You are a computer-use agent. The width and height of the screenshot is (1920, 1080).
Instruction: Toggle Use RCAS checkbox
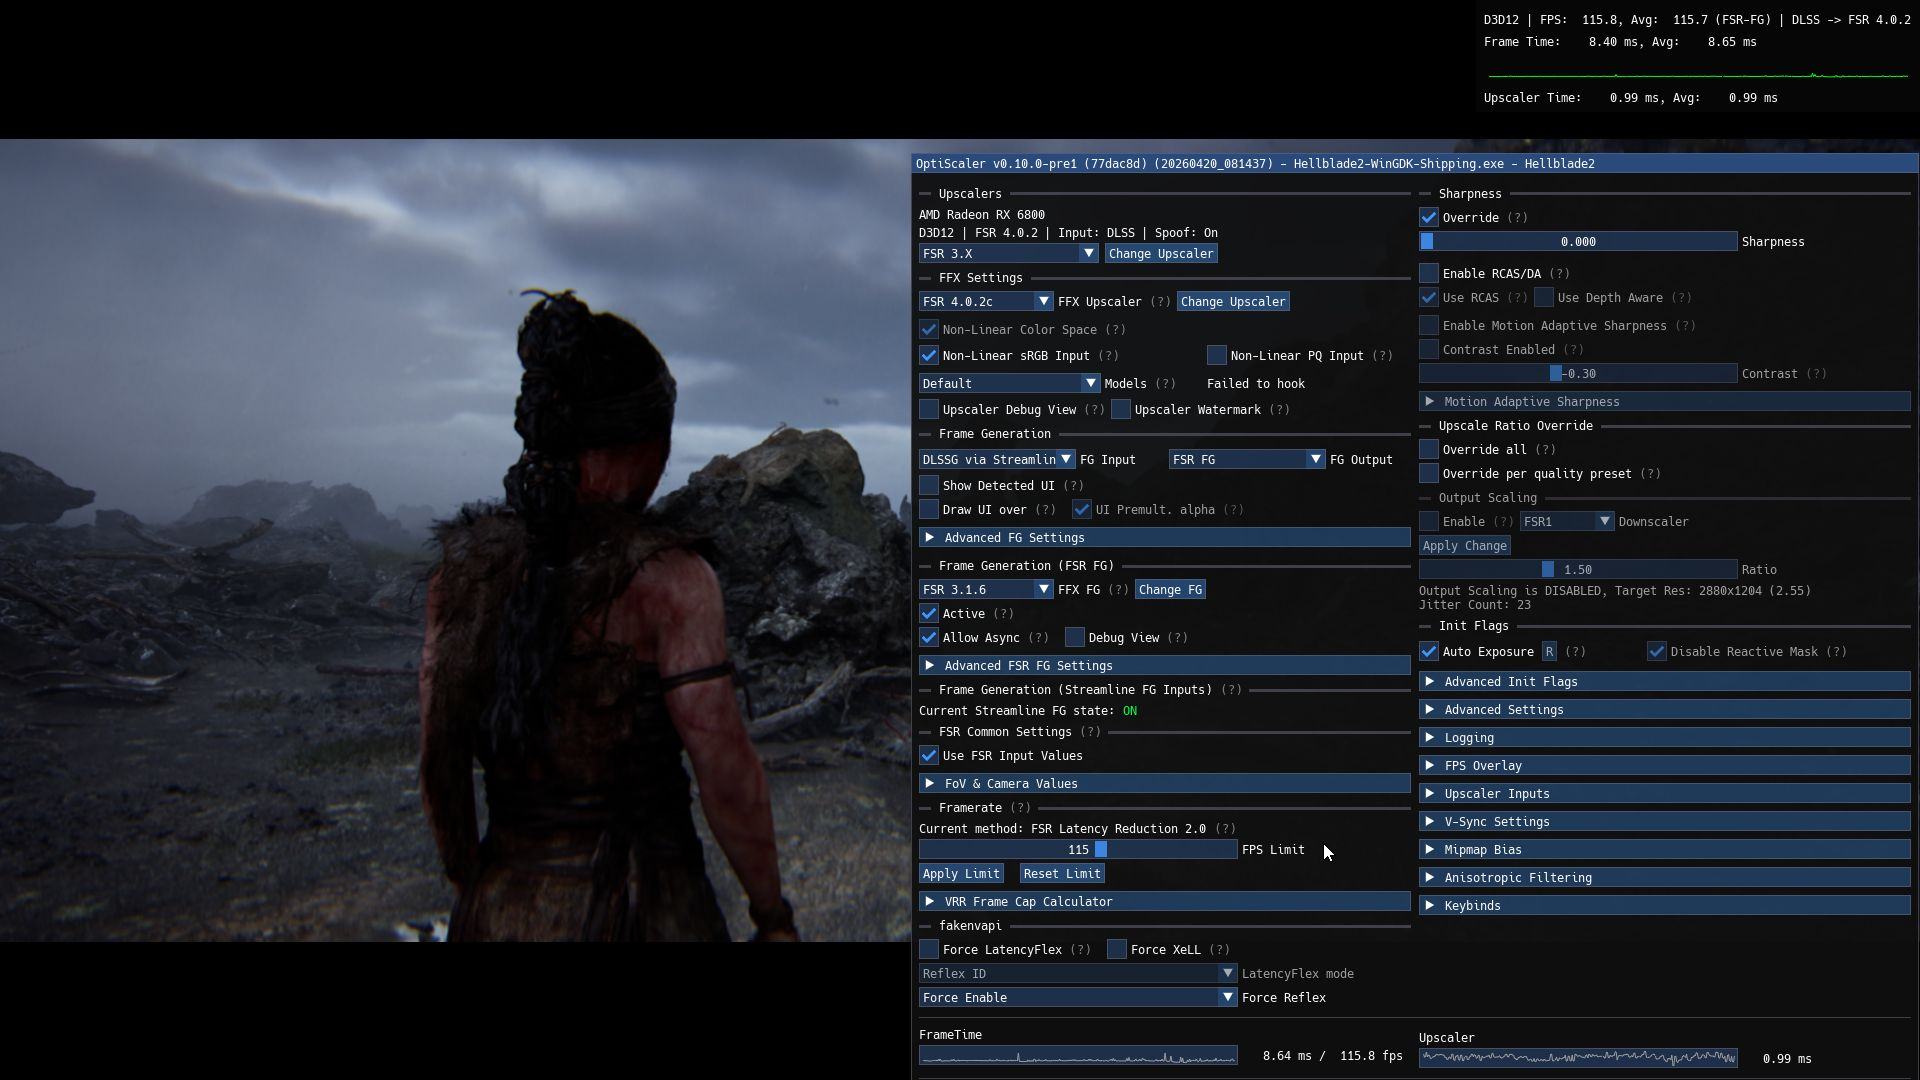pyautogui.click(x=1429, y=298)
